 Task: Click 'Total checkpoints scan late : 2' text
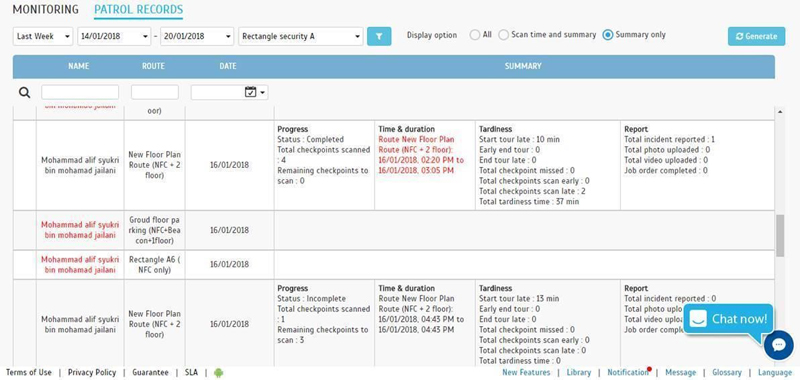click(532, 191)
